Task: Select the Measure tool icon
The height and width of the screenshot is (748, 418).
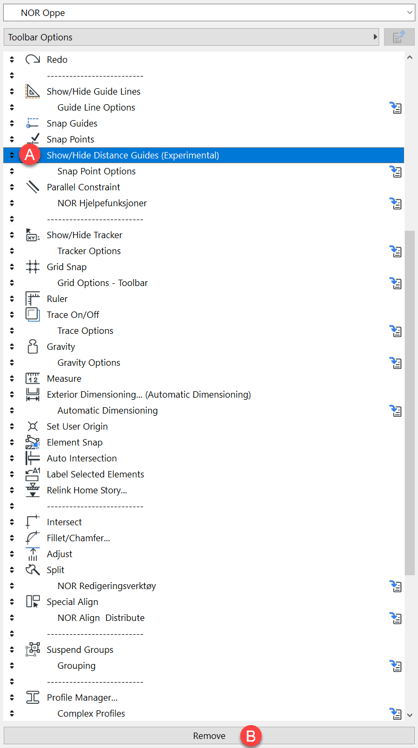Action: [32, 378]
